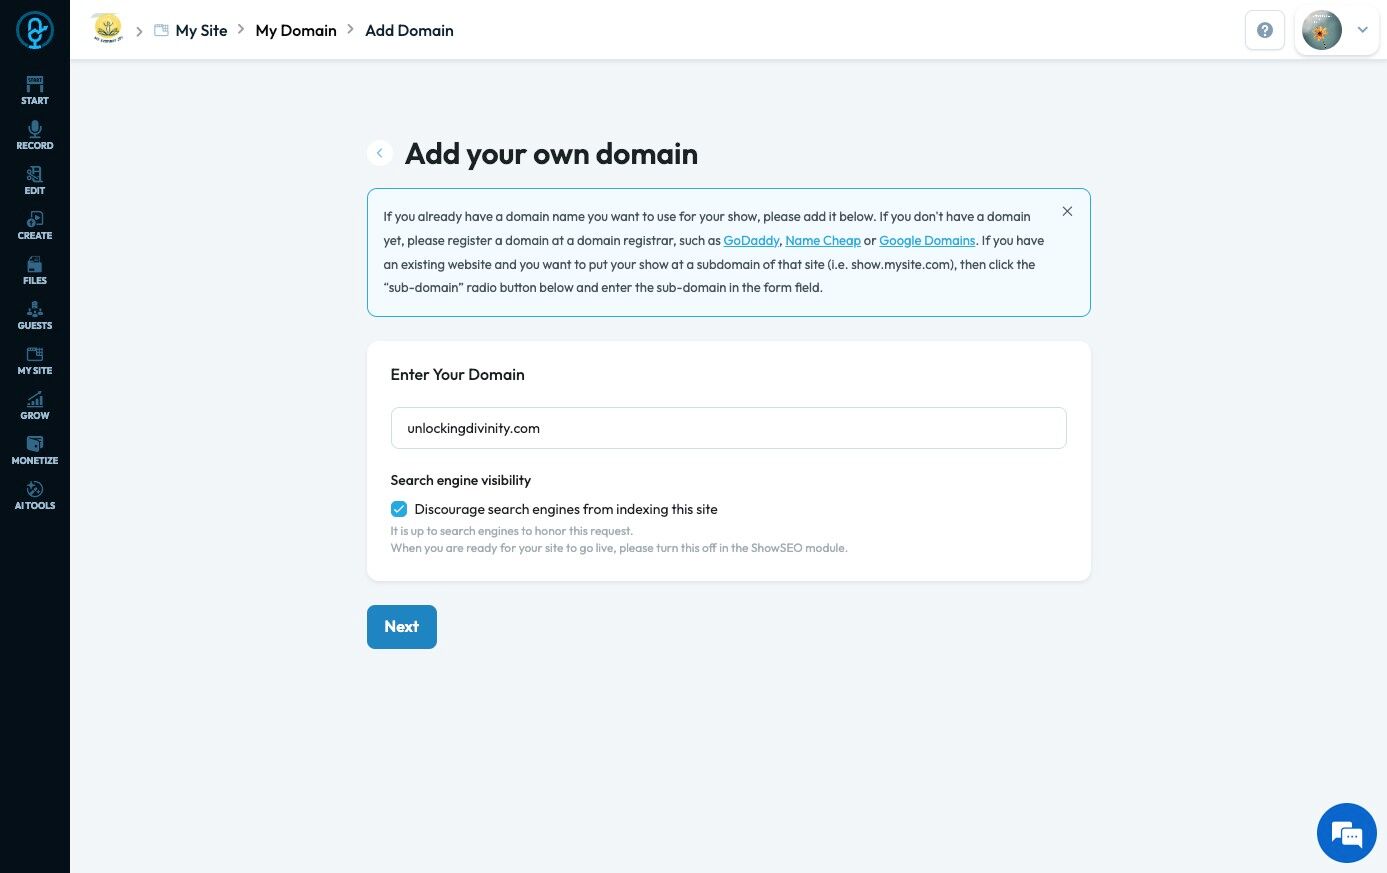Screen dimensions: 1387x873
Task: Dismiss the domain info notice
Action: point(1067,211)
